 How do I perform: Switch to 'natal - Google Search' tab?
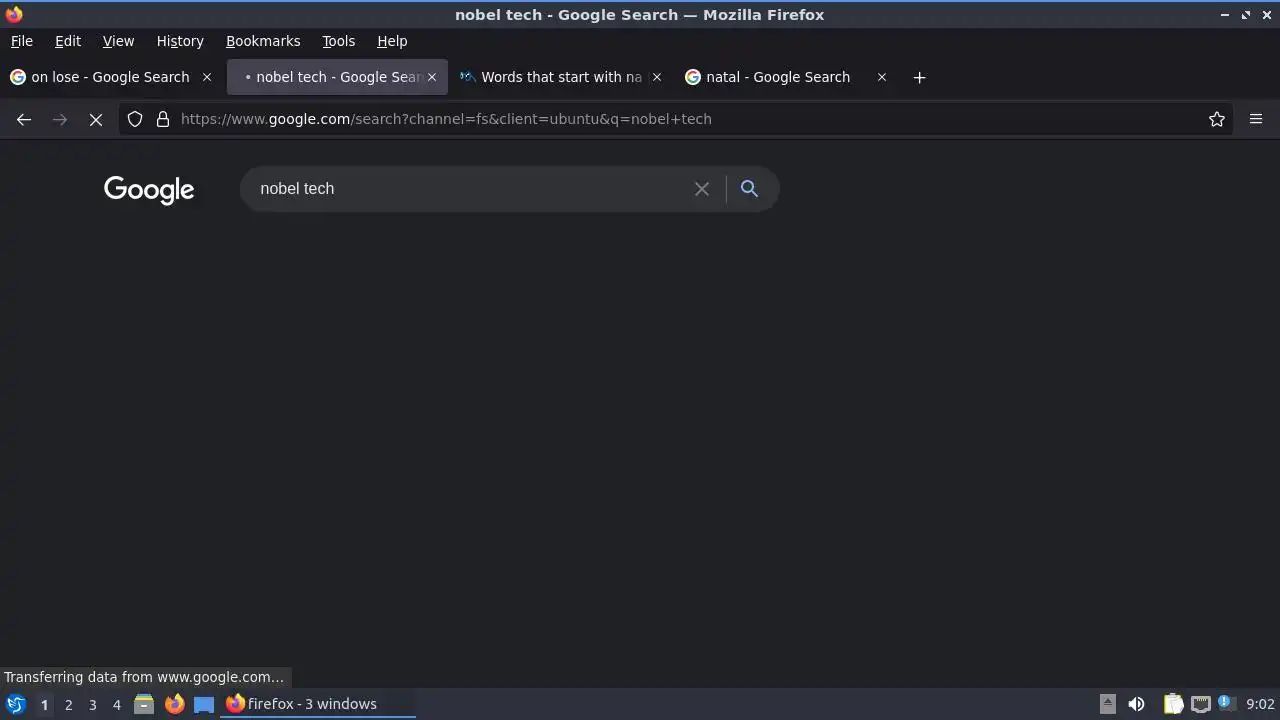point(786,77)
